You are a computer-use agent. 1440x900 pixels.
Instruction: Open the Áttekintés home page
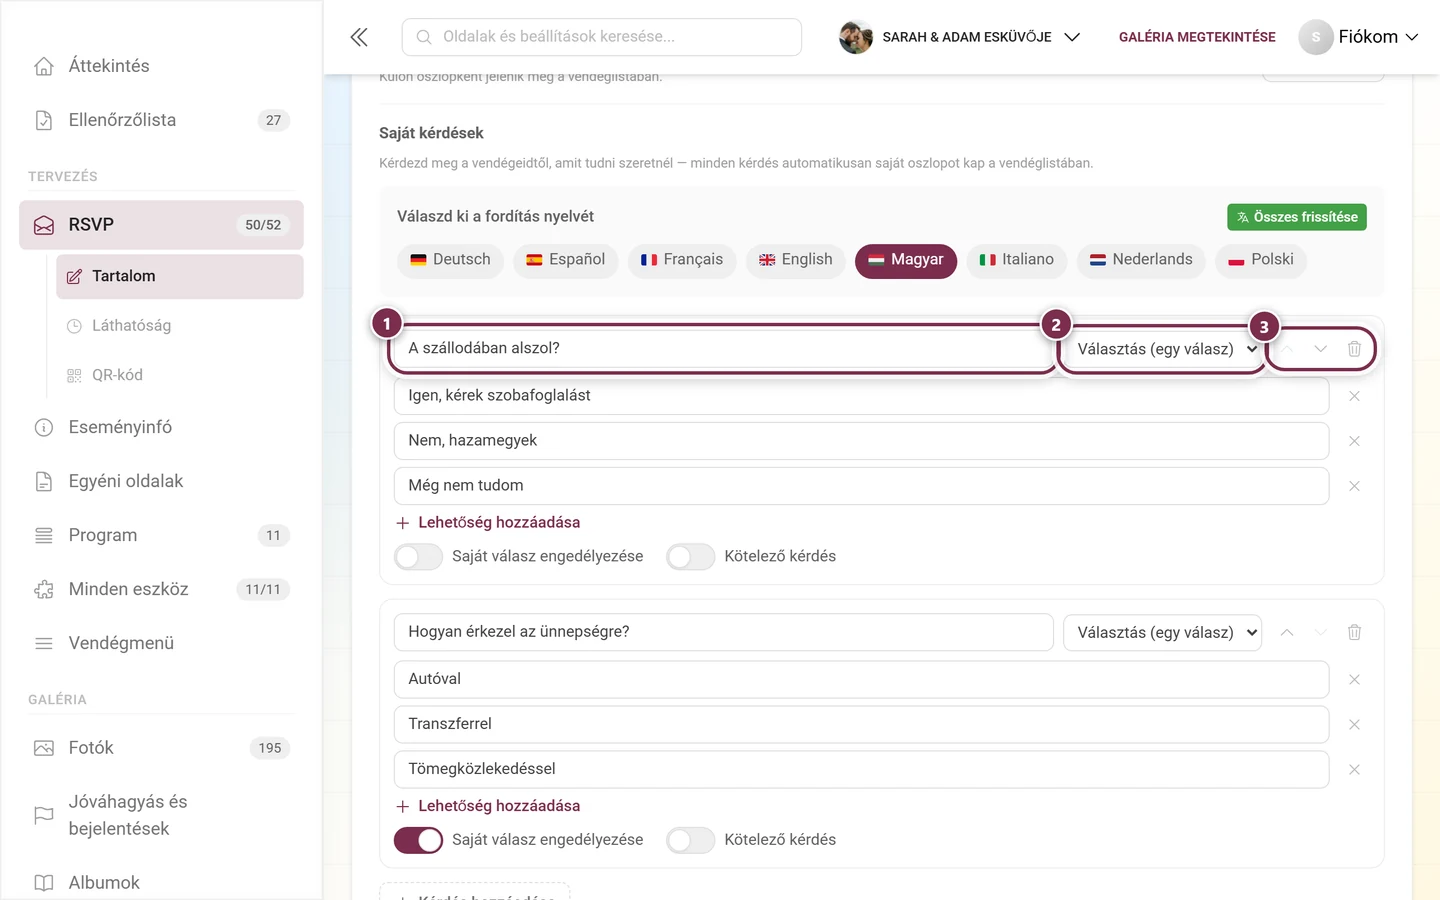(161, 66)
